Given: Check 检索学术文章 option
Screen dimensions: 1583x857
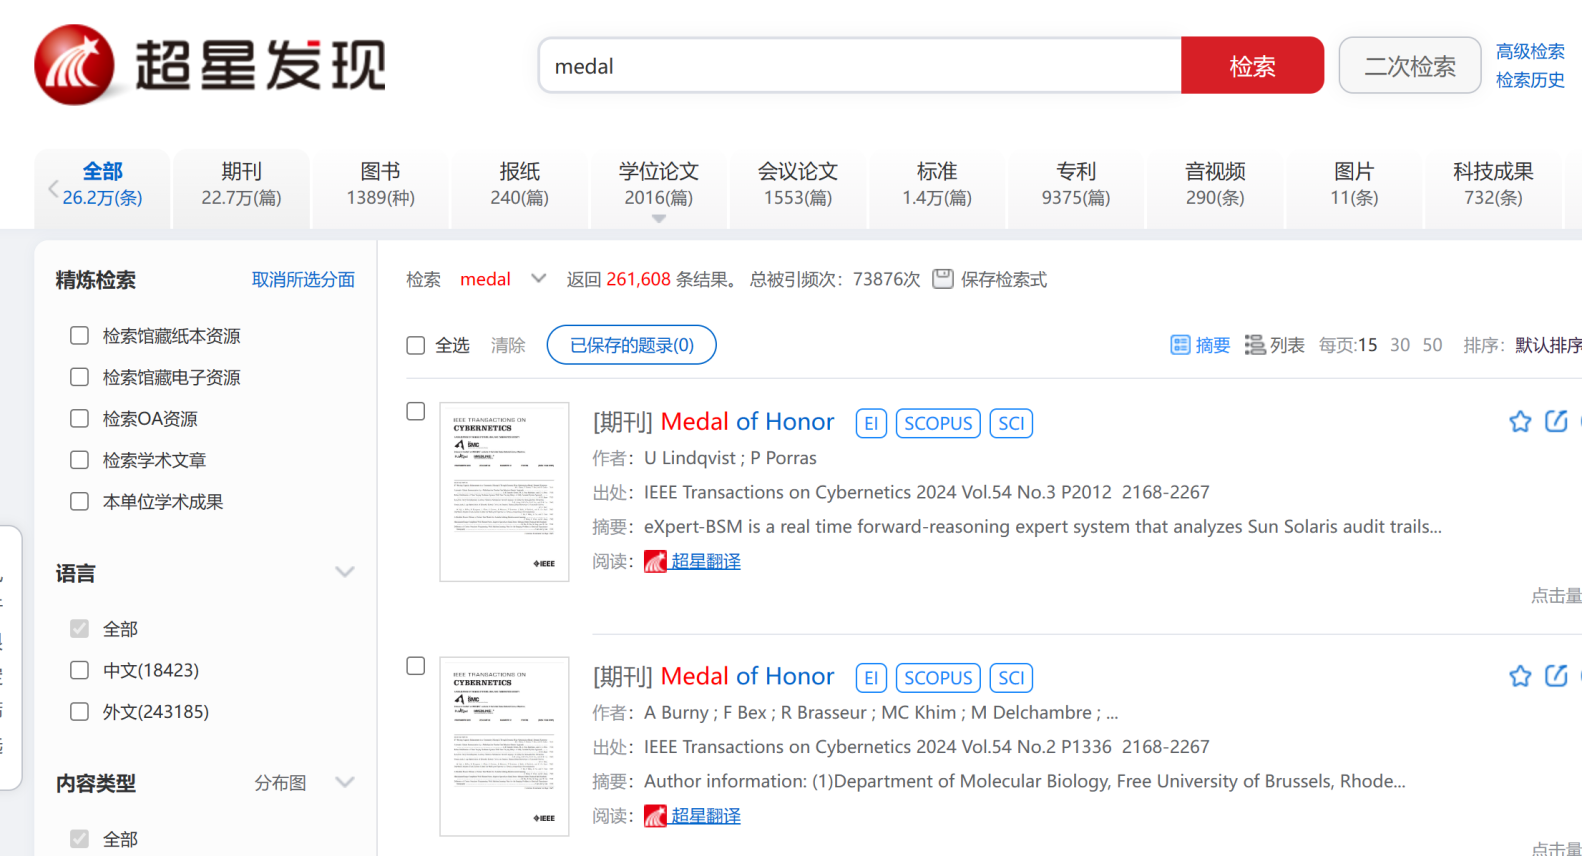Looking at the screenshot, I should coord(79,460).
